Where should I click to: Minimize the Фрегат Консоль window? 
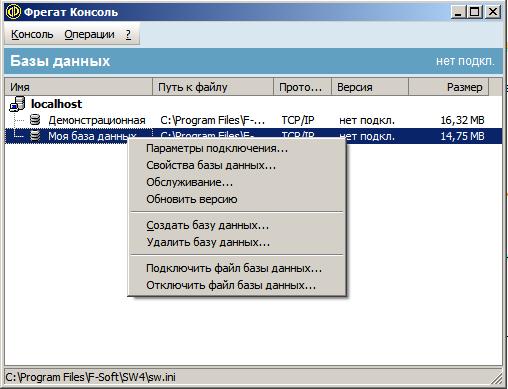(x=458, y=12)
